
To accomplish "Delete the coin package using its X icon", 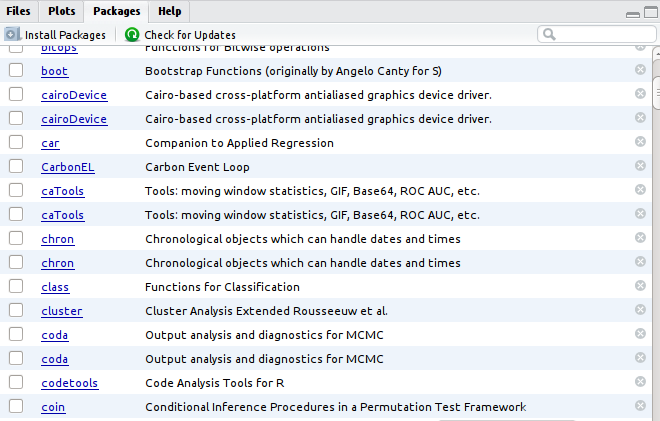I will click(x=640, y=406).
